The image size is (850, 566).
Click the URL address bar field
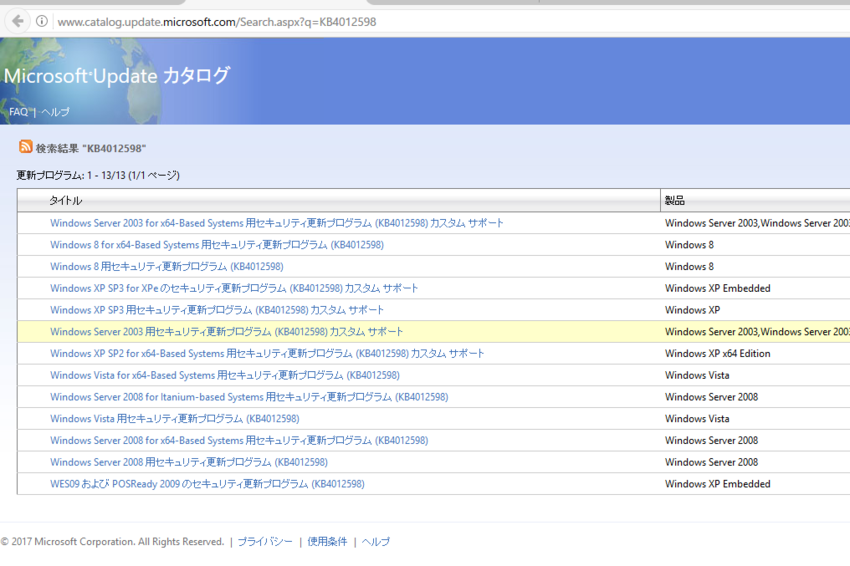(x=450, y=22)
